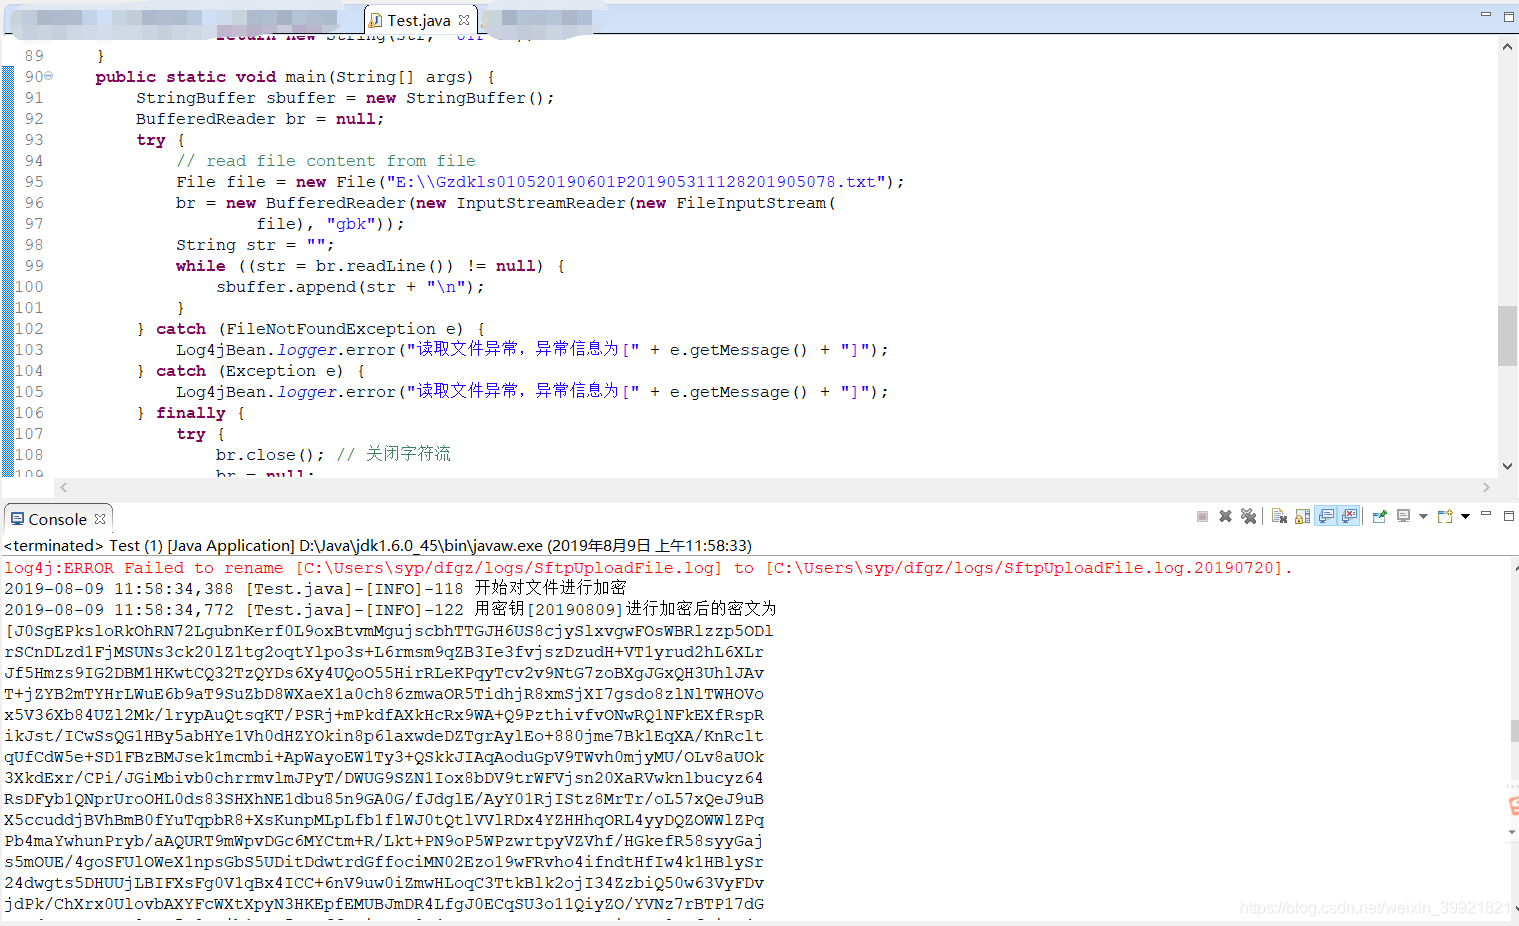Click the comment "// read file content from file"
Viewport: 1519px width, 926px height.
326,161
